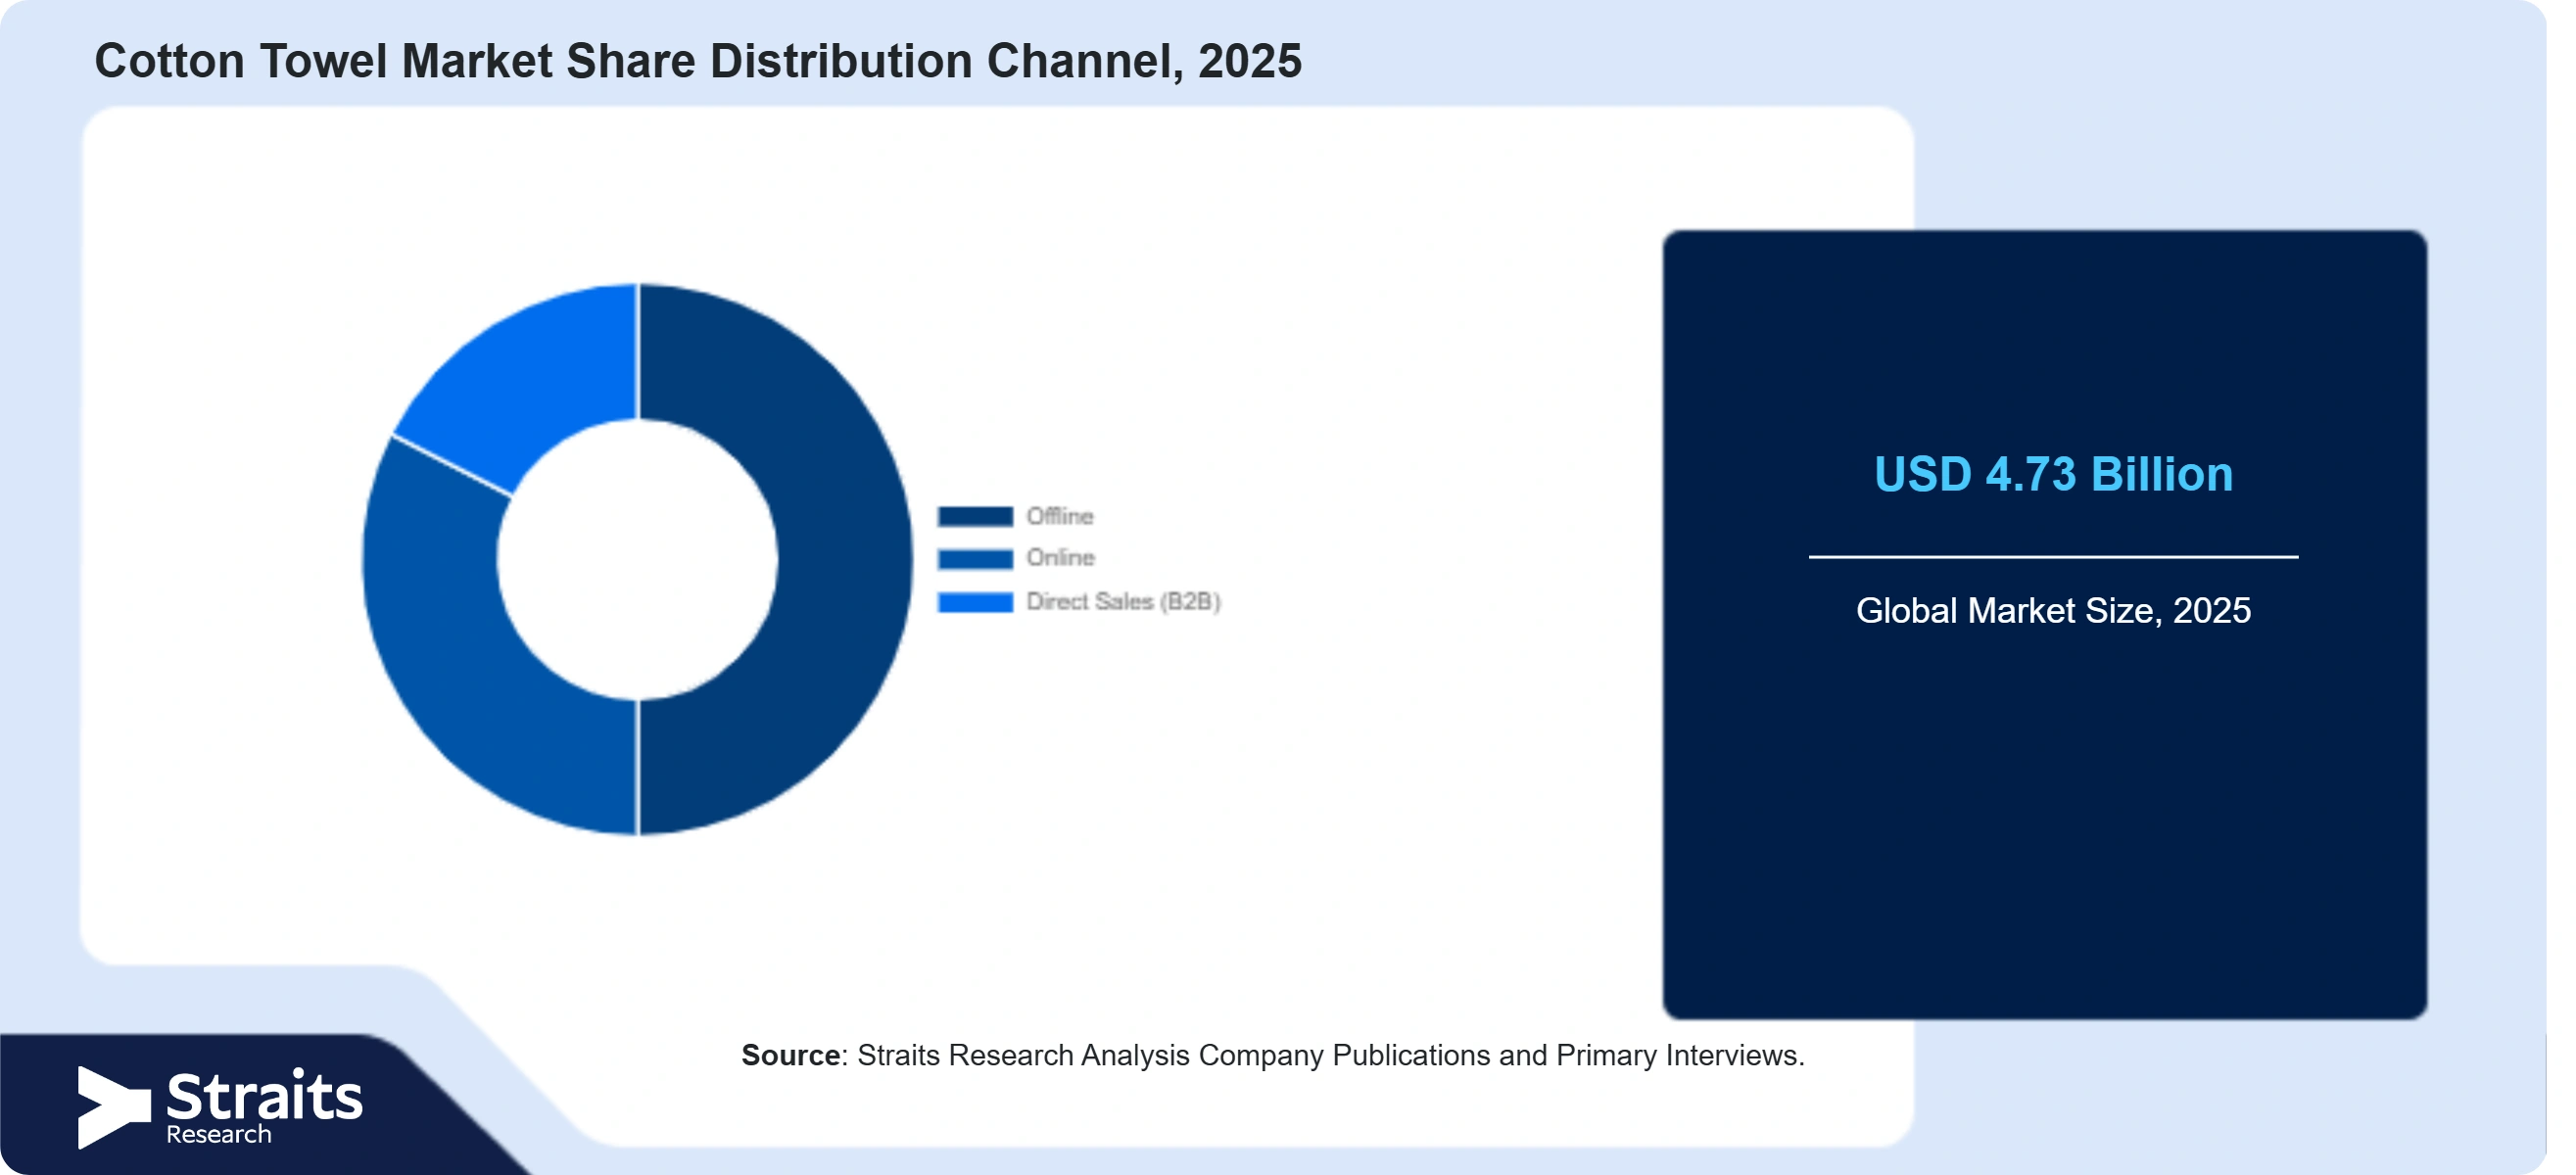The height and width of the screenshot is (1175, 2576).
Task: Select the Online legend label
Action: click(1060, 557)
